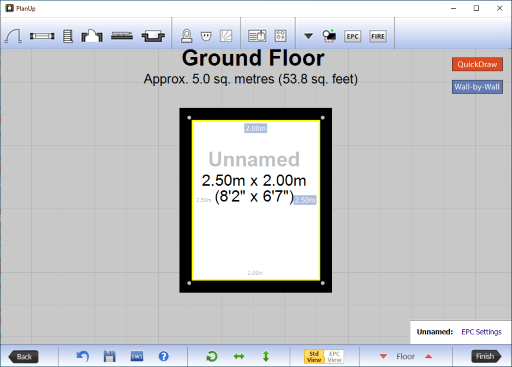The height and width of the screenshot is (367, 512).
Task: Switch to Std View
Action: pyautogui.click(x=314, y=357)
